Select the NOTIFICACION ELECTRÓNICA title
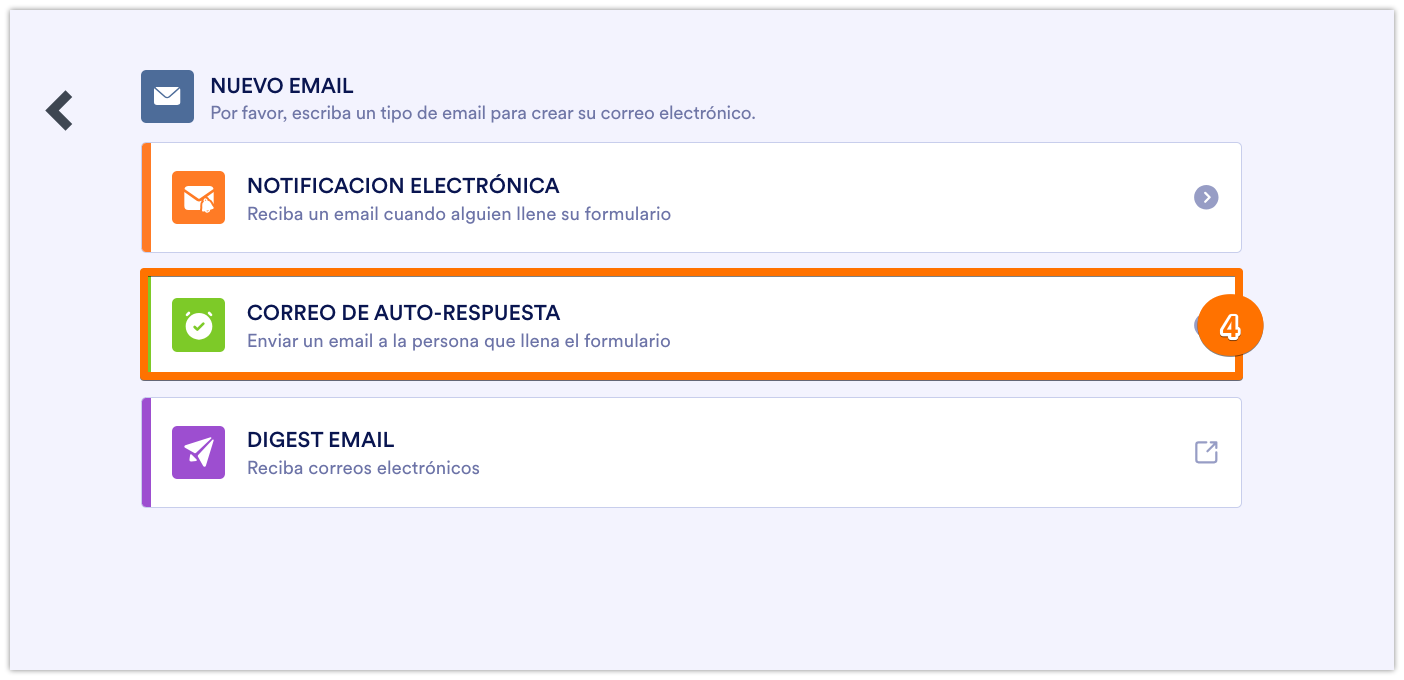 pyautogui.click(x=403, y=186)
